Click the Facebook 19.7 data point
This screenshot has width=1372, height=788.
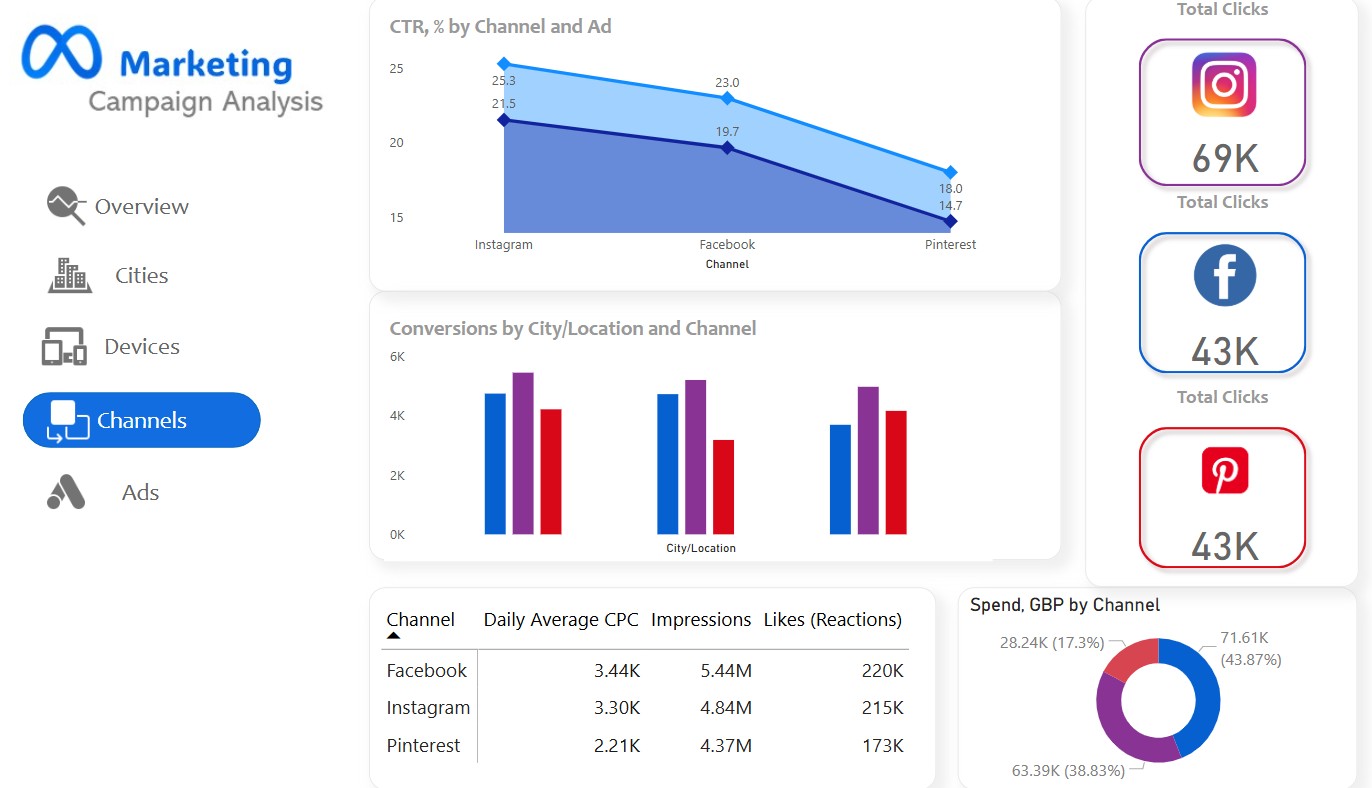[x=727, y=148]
